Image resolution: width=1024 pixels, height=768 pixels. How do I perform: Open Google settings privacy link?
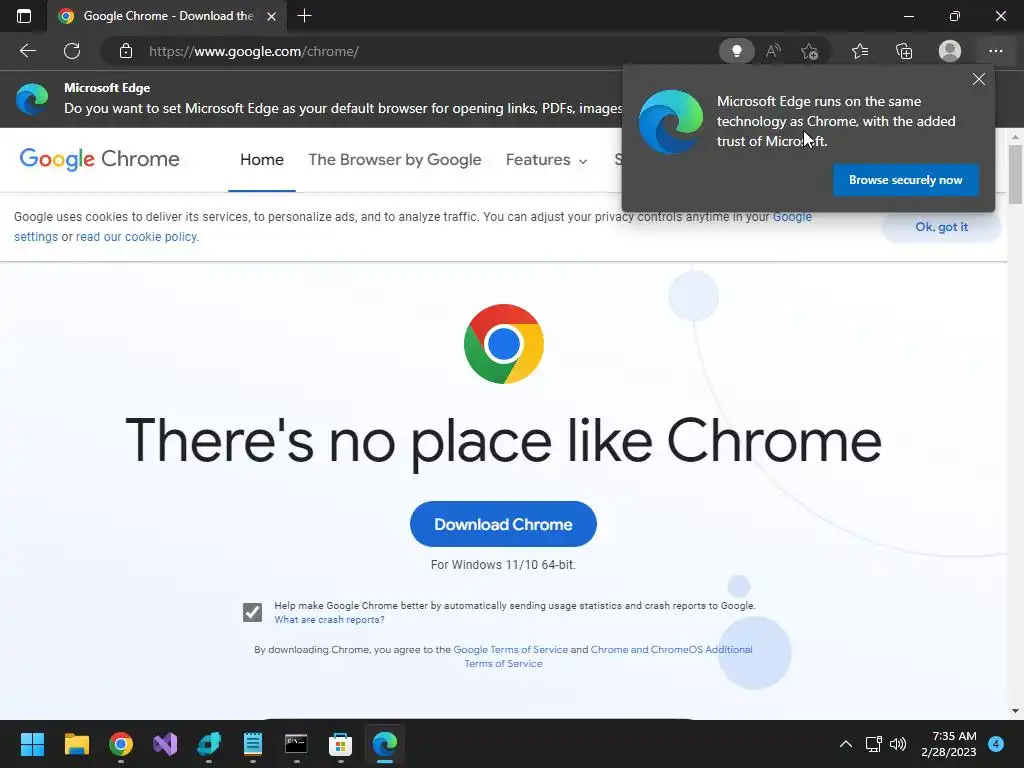point(792,217)
